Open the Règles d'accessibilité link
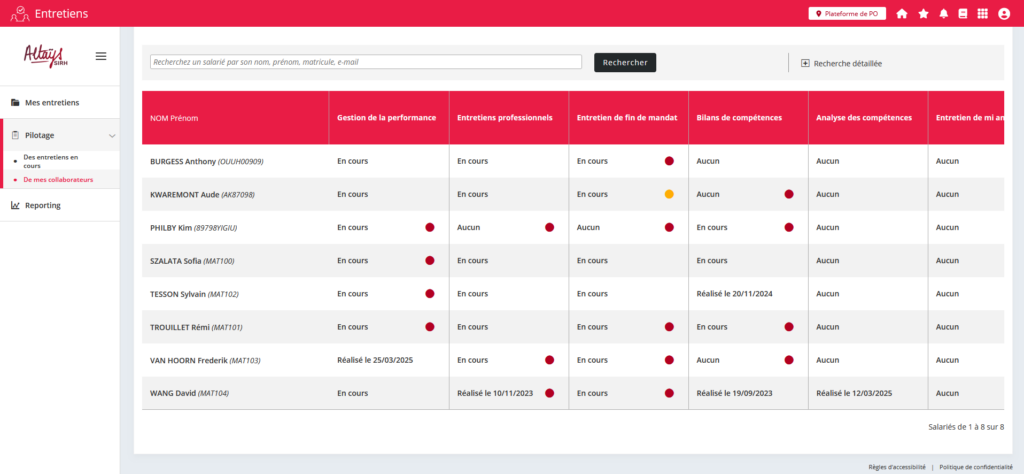 tap(896, 466)
